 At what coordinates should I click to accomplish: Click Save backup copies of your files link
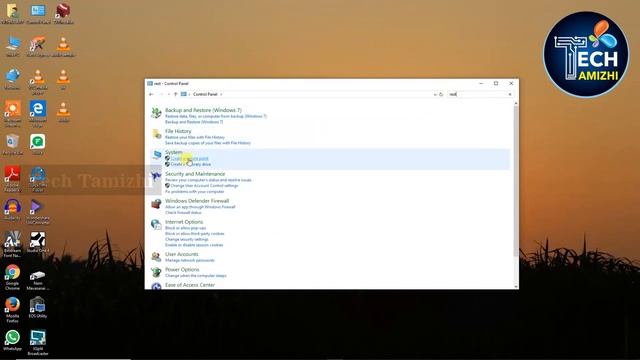208,143
